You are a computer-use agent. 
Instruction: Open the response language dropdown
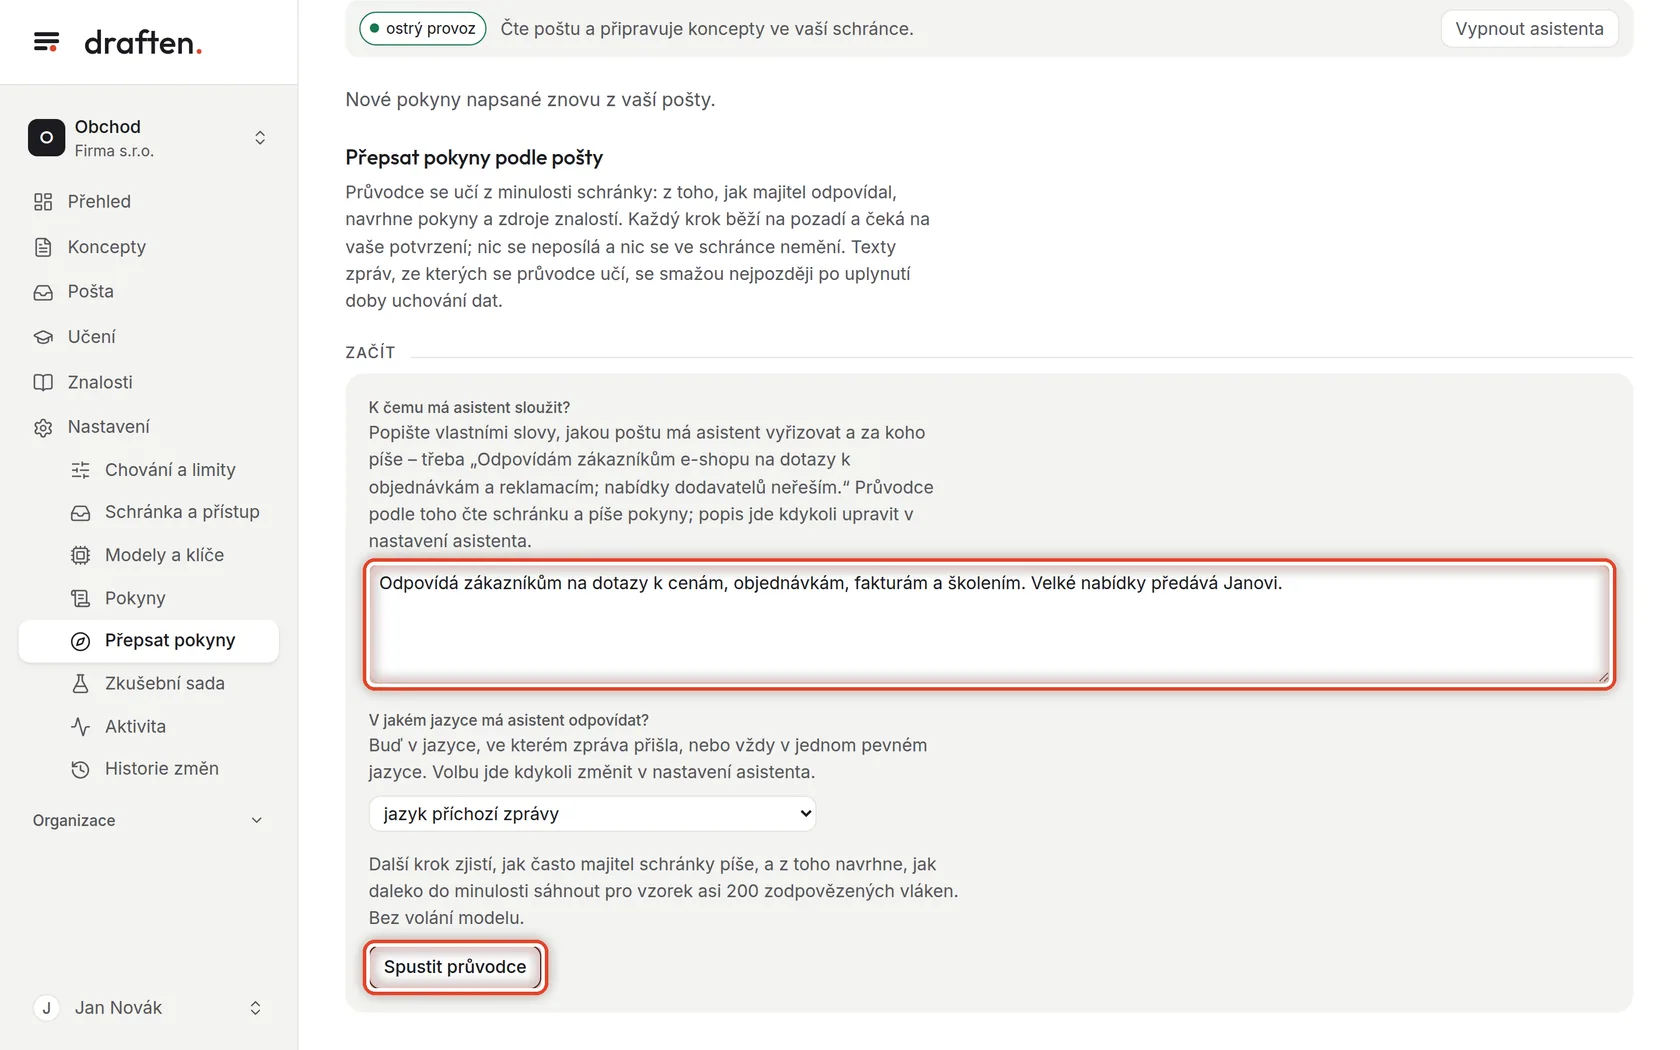point(592,814)
